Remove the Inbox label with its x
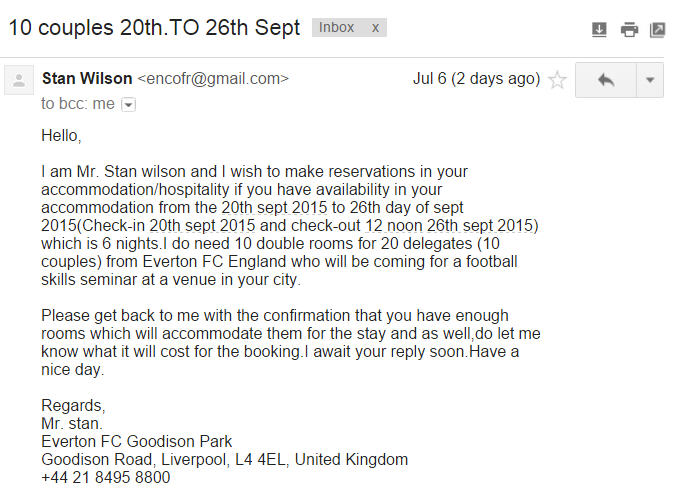 click(x=376, y=28)
